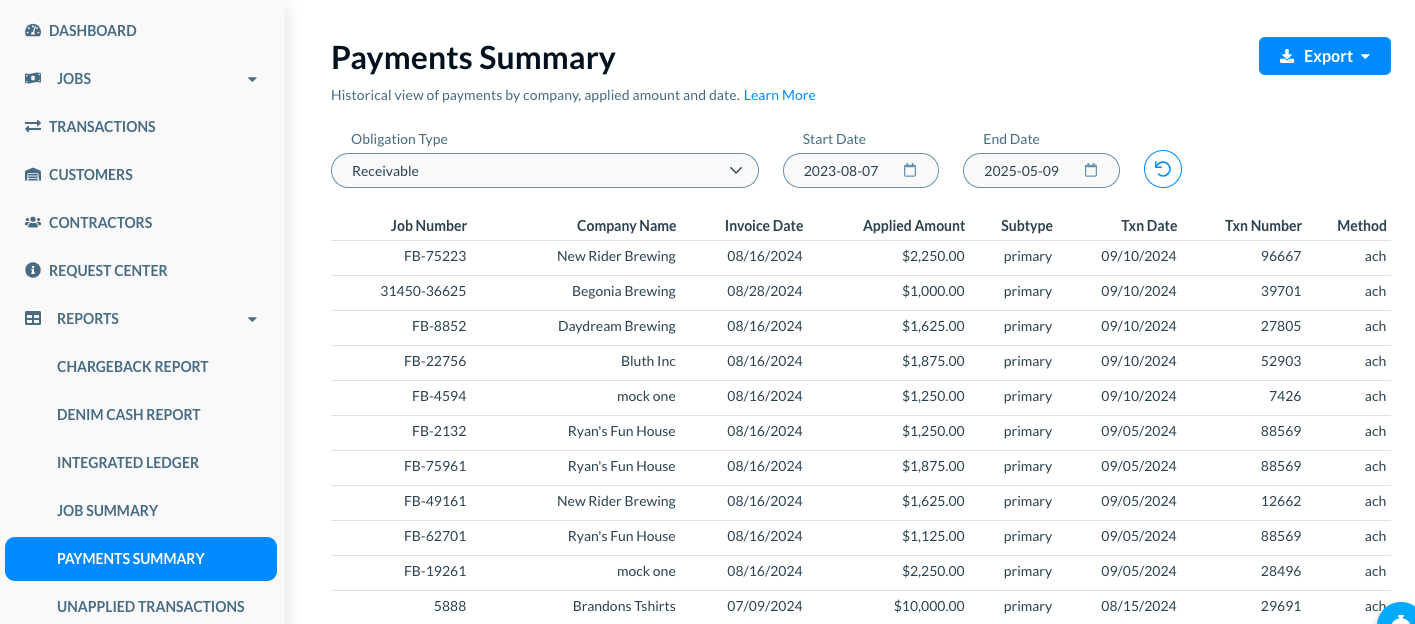Viewport: 1415px width, 624px height.
Task: Sort by Job Number column header
Action: [x=428, y=226]
